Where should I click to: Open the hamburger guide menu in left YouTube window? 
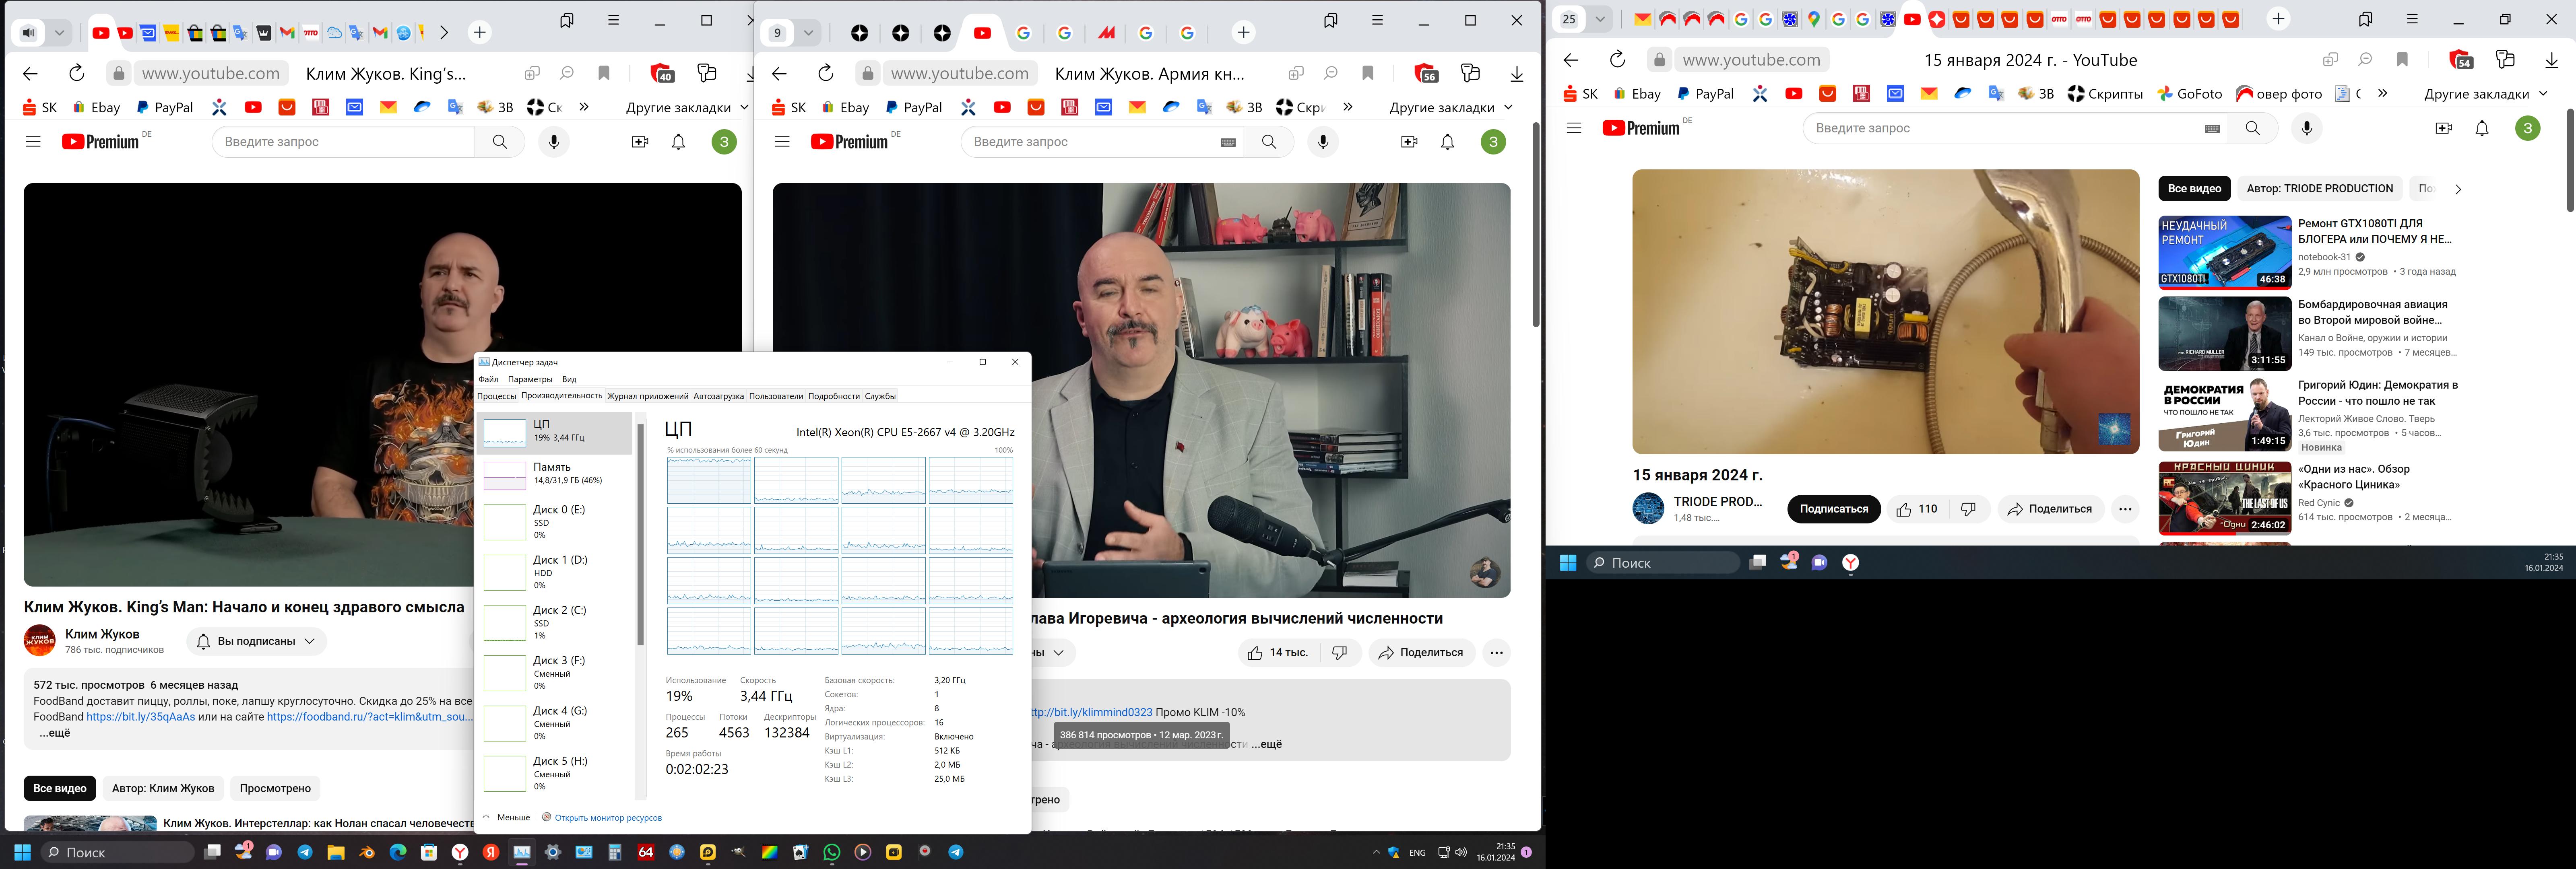(33, 142)
